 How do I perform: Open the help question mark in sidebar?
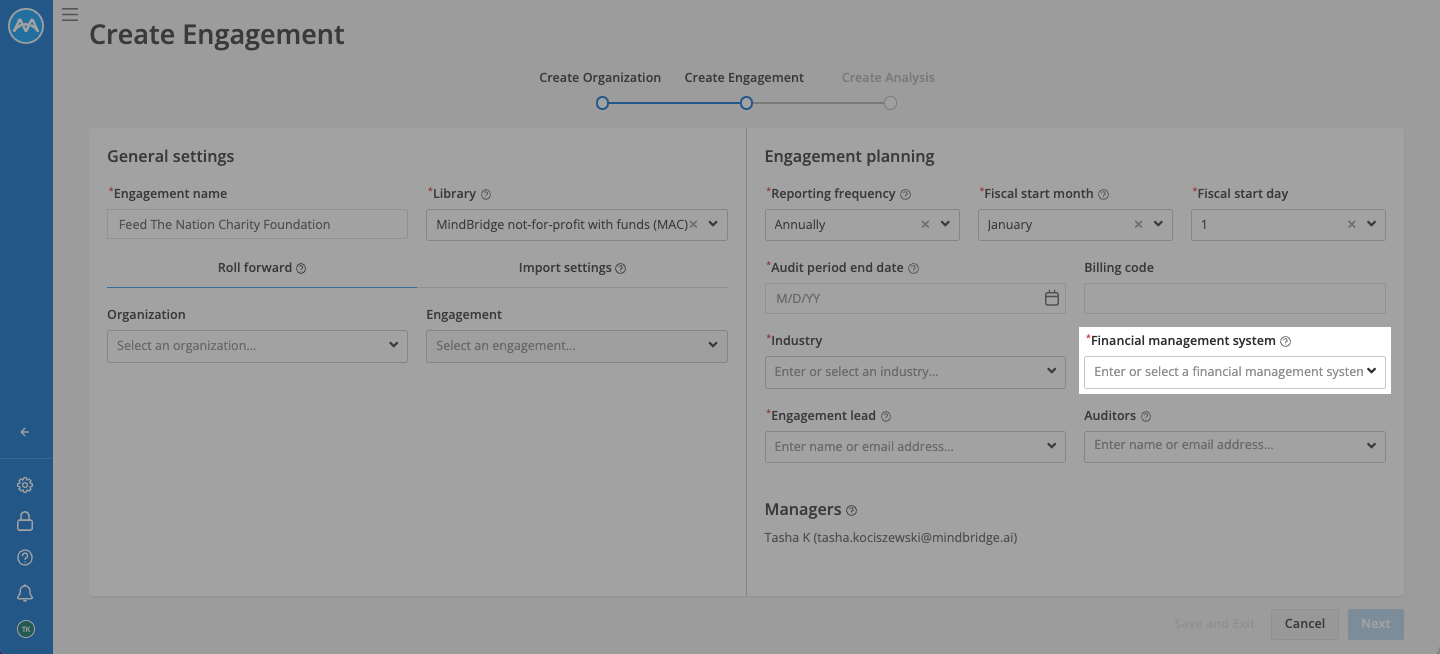[x=26, y=557]
